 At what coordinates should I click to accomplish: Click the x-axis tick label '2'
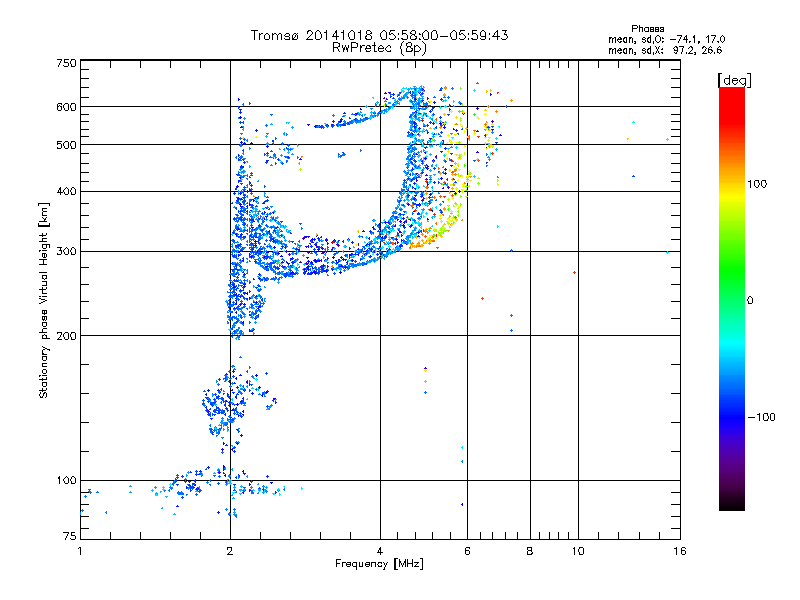230,551
